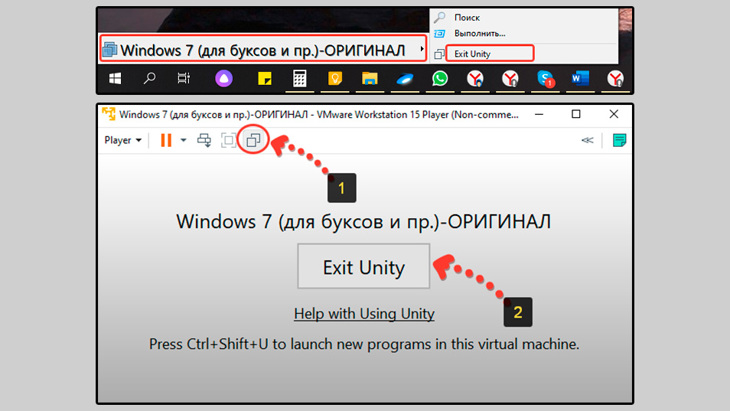Screen dimensions: 730x411
Task: Click the large Windows 7 ОРИГИНАЛ heading text
Action: tap(364, 222)
